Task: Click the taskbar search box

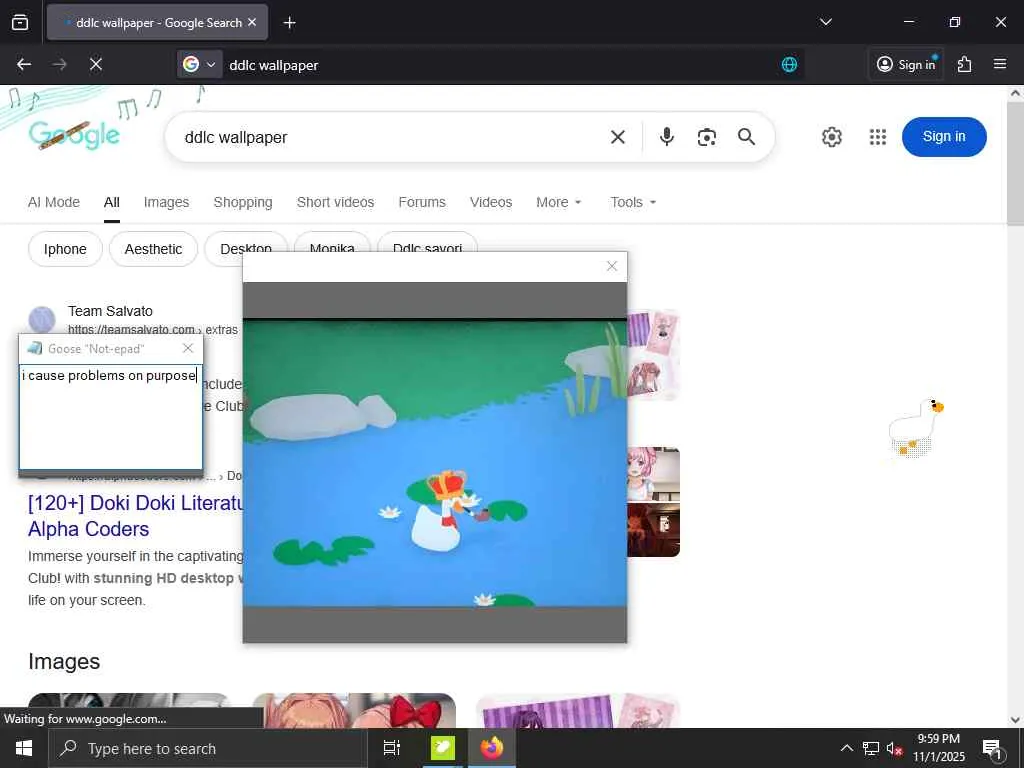Action: [x=208, y=748]
